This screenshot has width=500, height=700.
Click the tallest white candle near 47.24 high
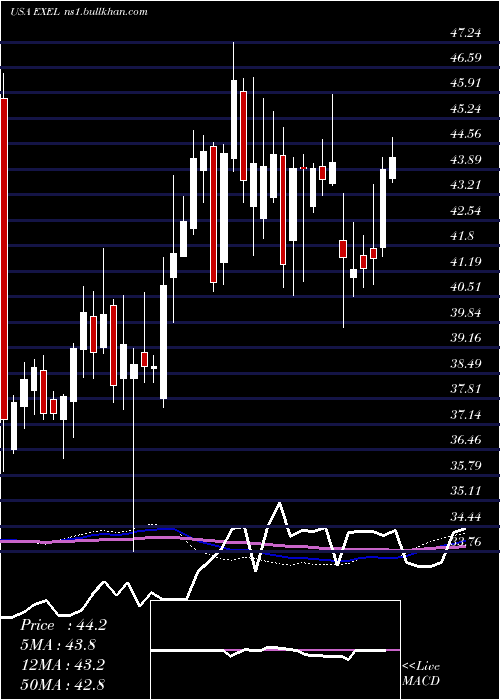pyautogui.click(x=234, y=119)
